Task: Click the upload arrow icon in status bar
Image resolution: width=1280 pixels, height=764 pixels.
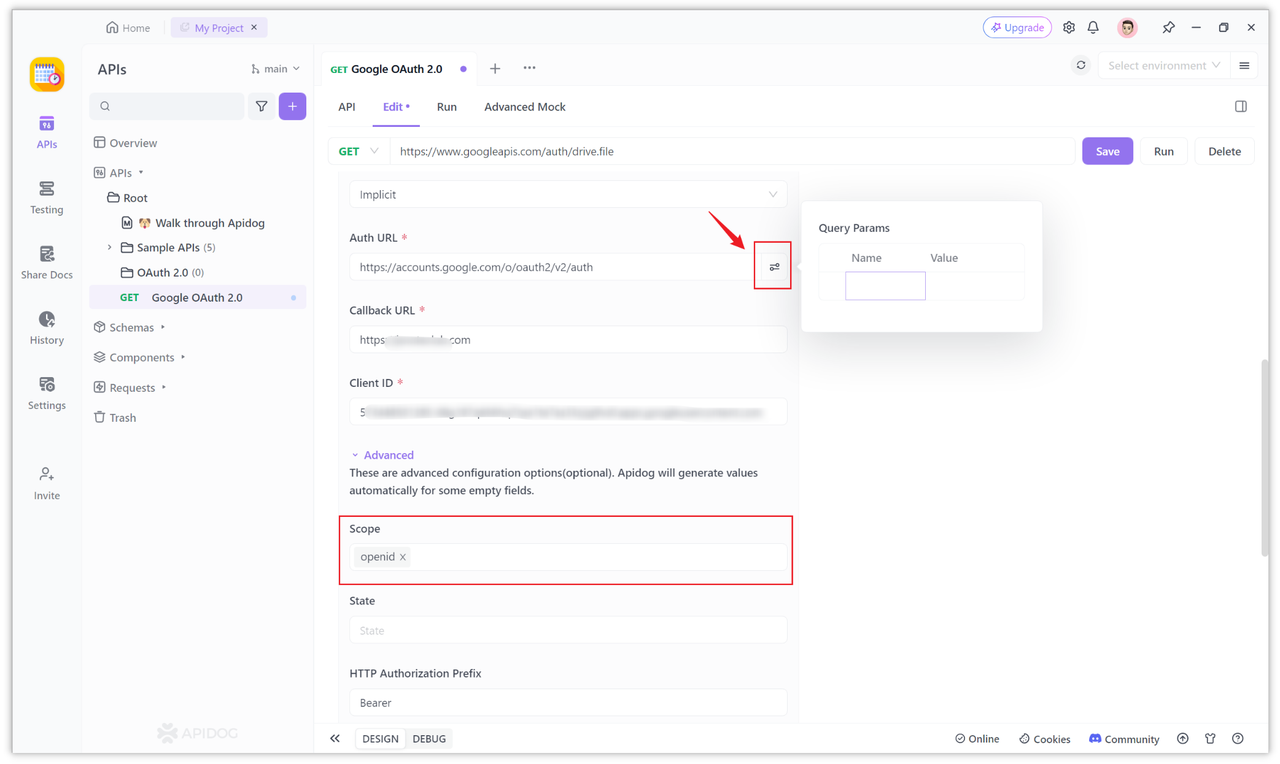Action: 1183,739
